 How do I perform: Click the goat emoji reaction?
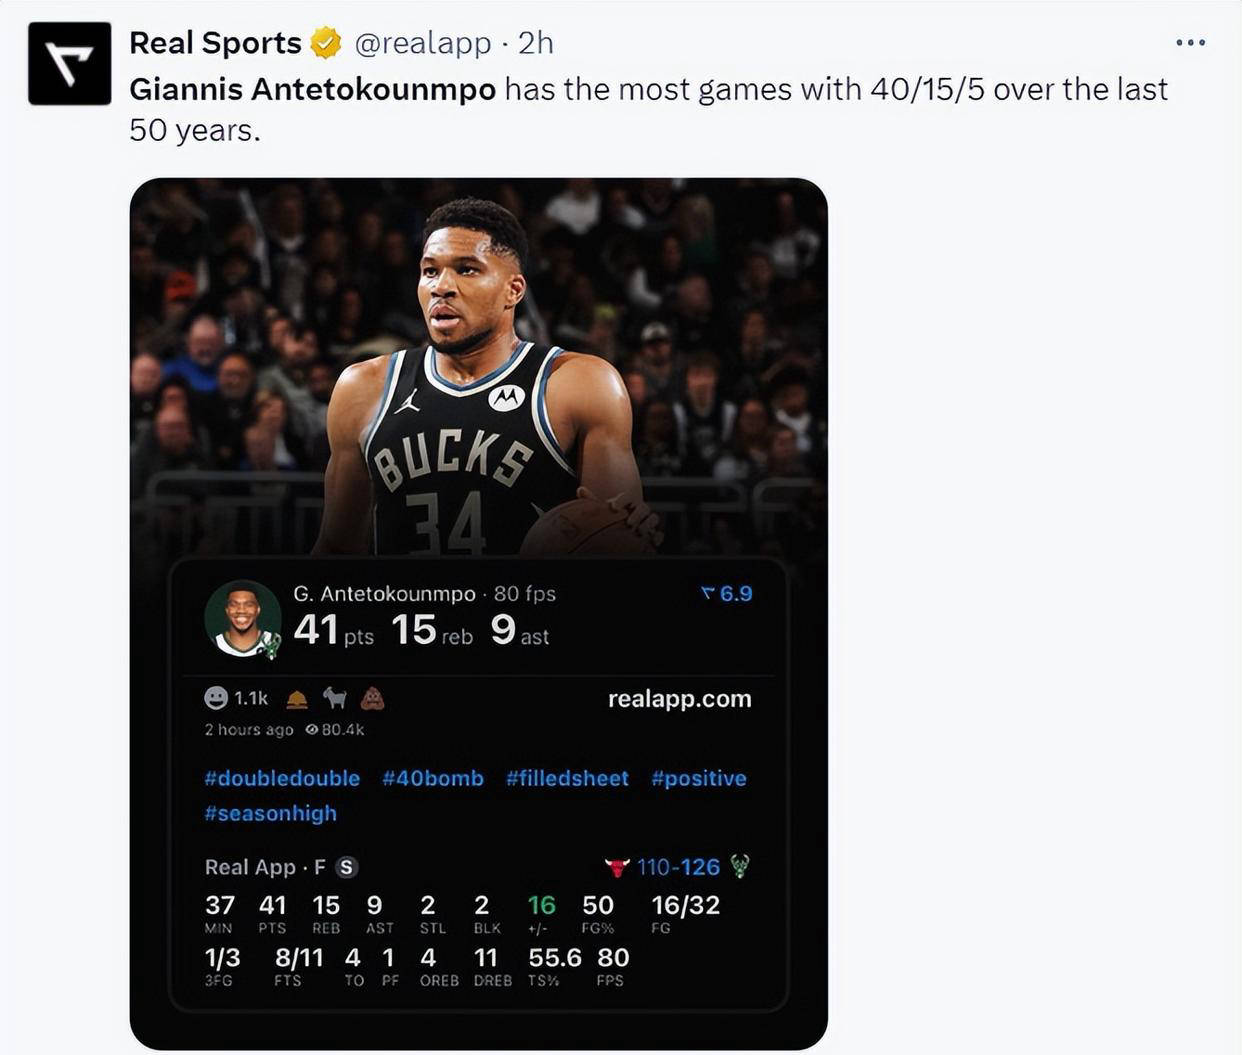tap(334, 698)
